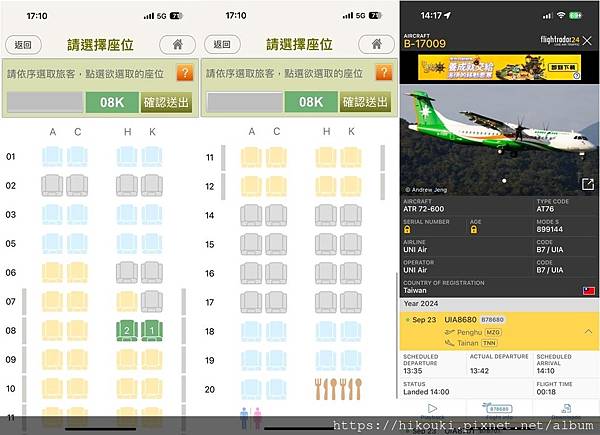The width and height of the screenshot is (600, 435).
Task: Collapse the Sep 23 UIA8680 flight chevron
Action: tap(588, 332)
